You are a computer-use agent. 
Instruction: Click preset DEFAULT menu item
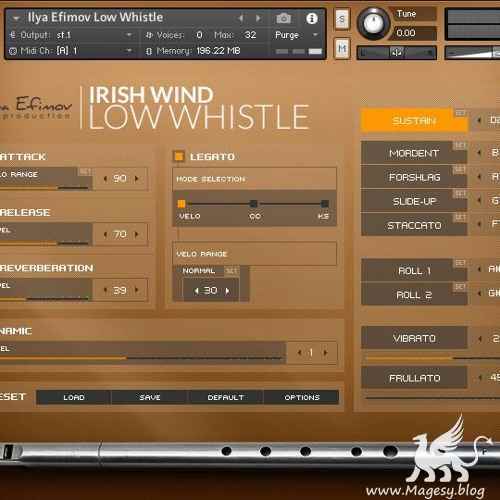pos(226,397)
